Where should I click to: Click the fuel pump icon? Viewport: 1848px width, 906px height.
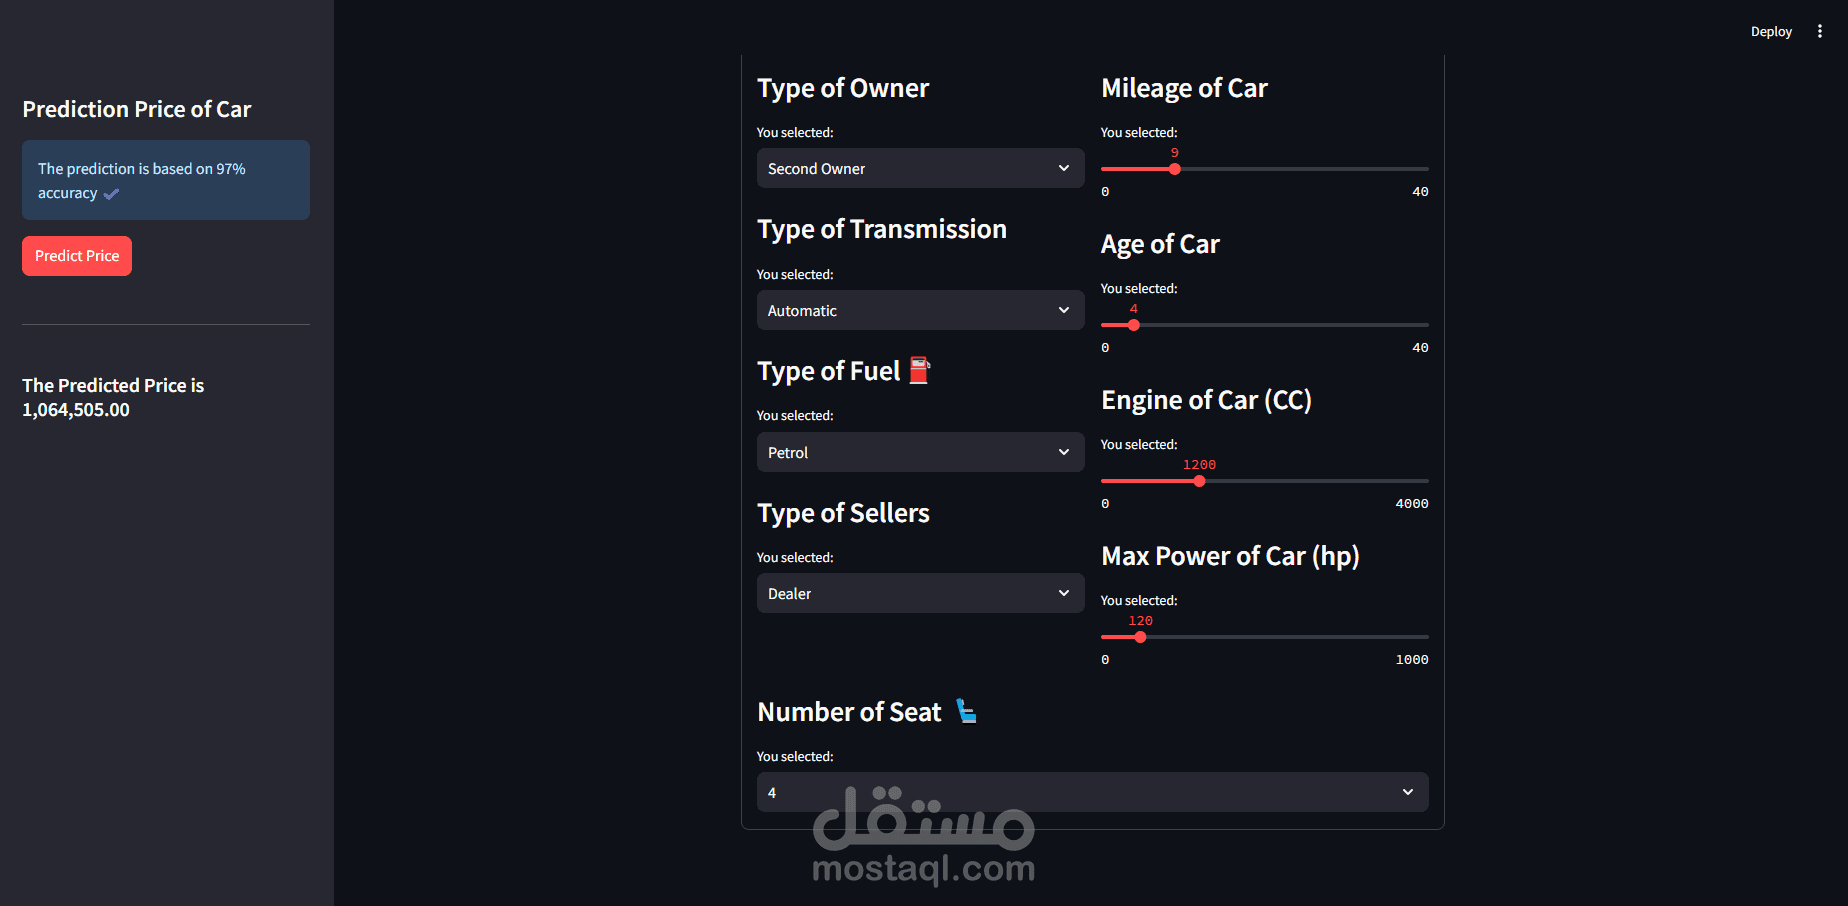(920, 371)
